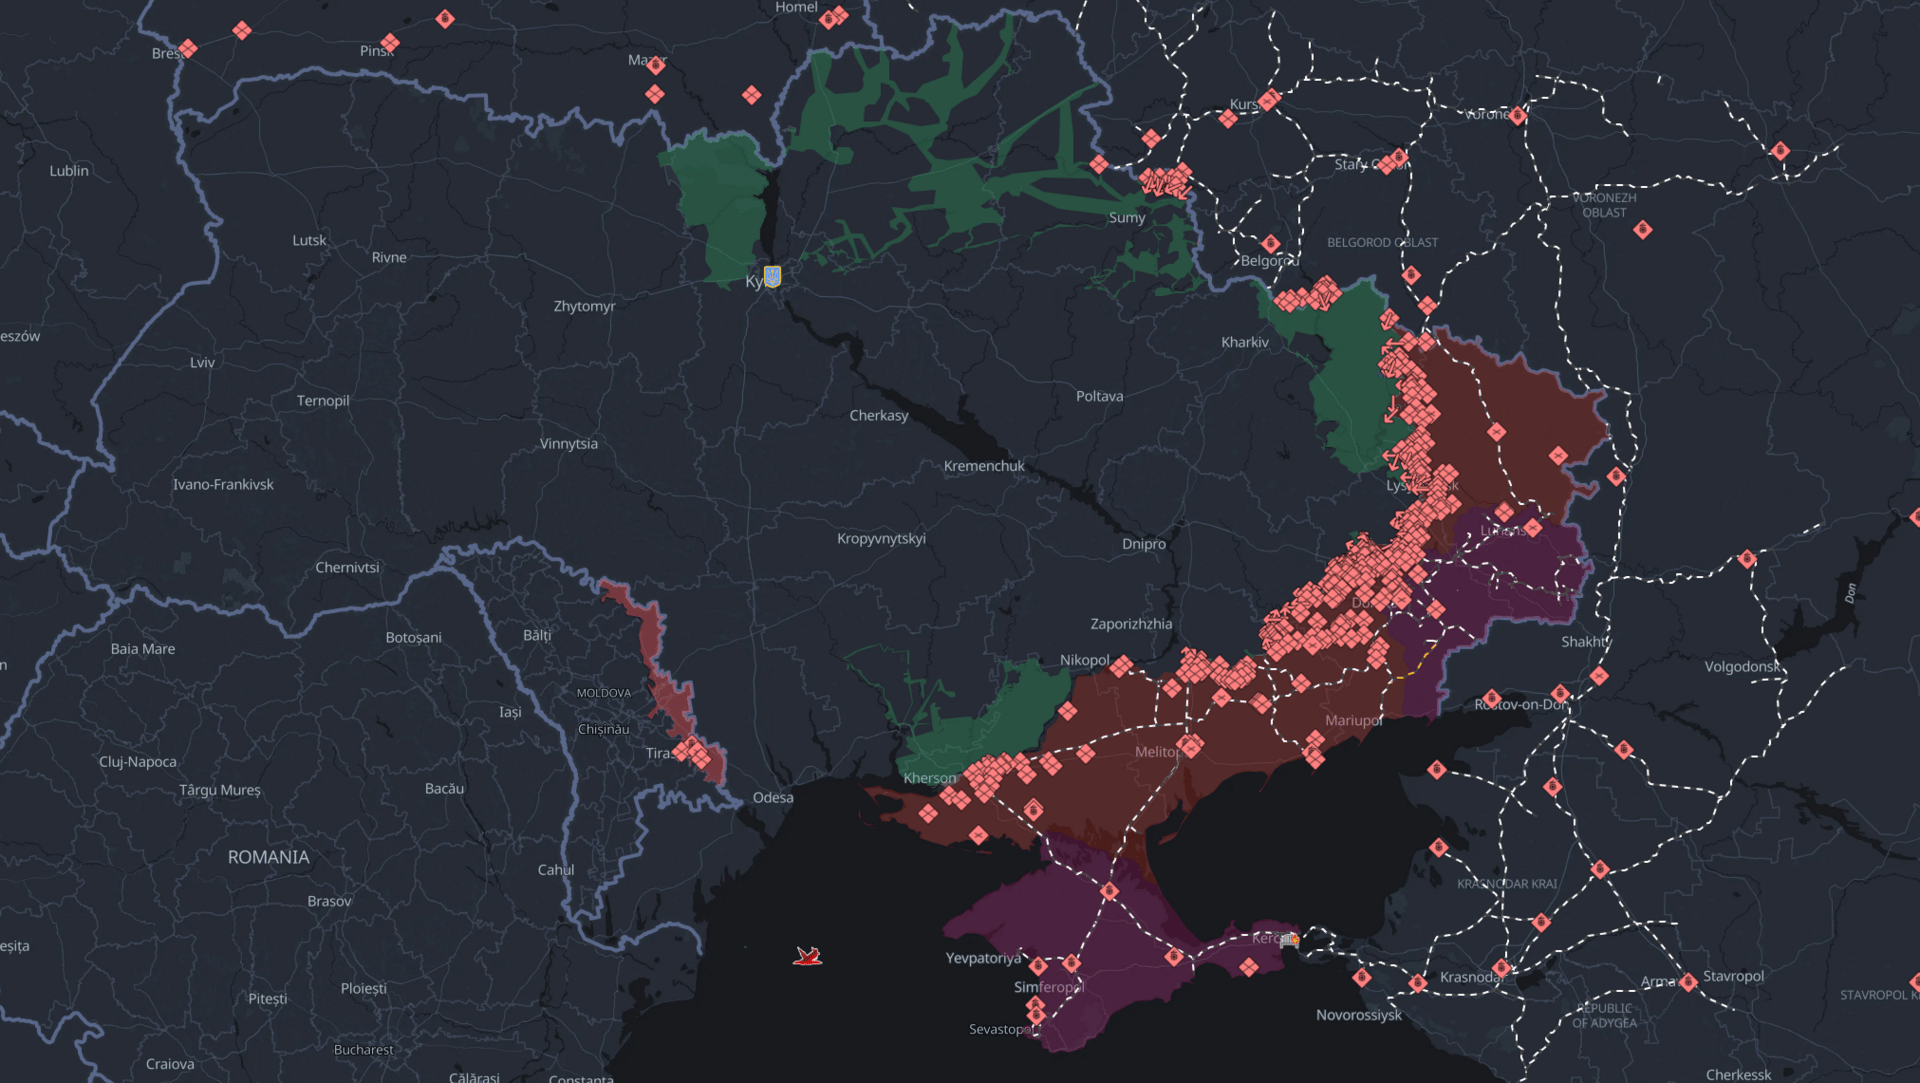Open marker below Voronezh Oblast label

point(1642,230)
